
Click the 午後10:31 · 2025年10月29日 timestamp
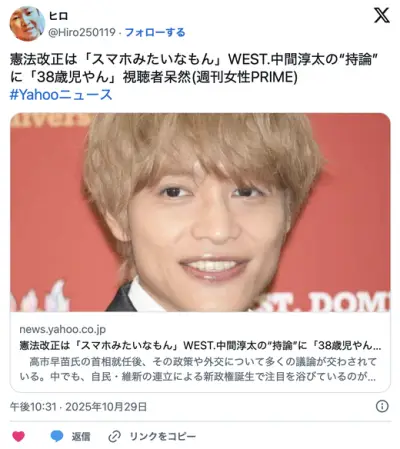(x=78, y=407)
